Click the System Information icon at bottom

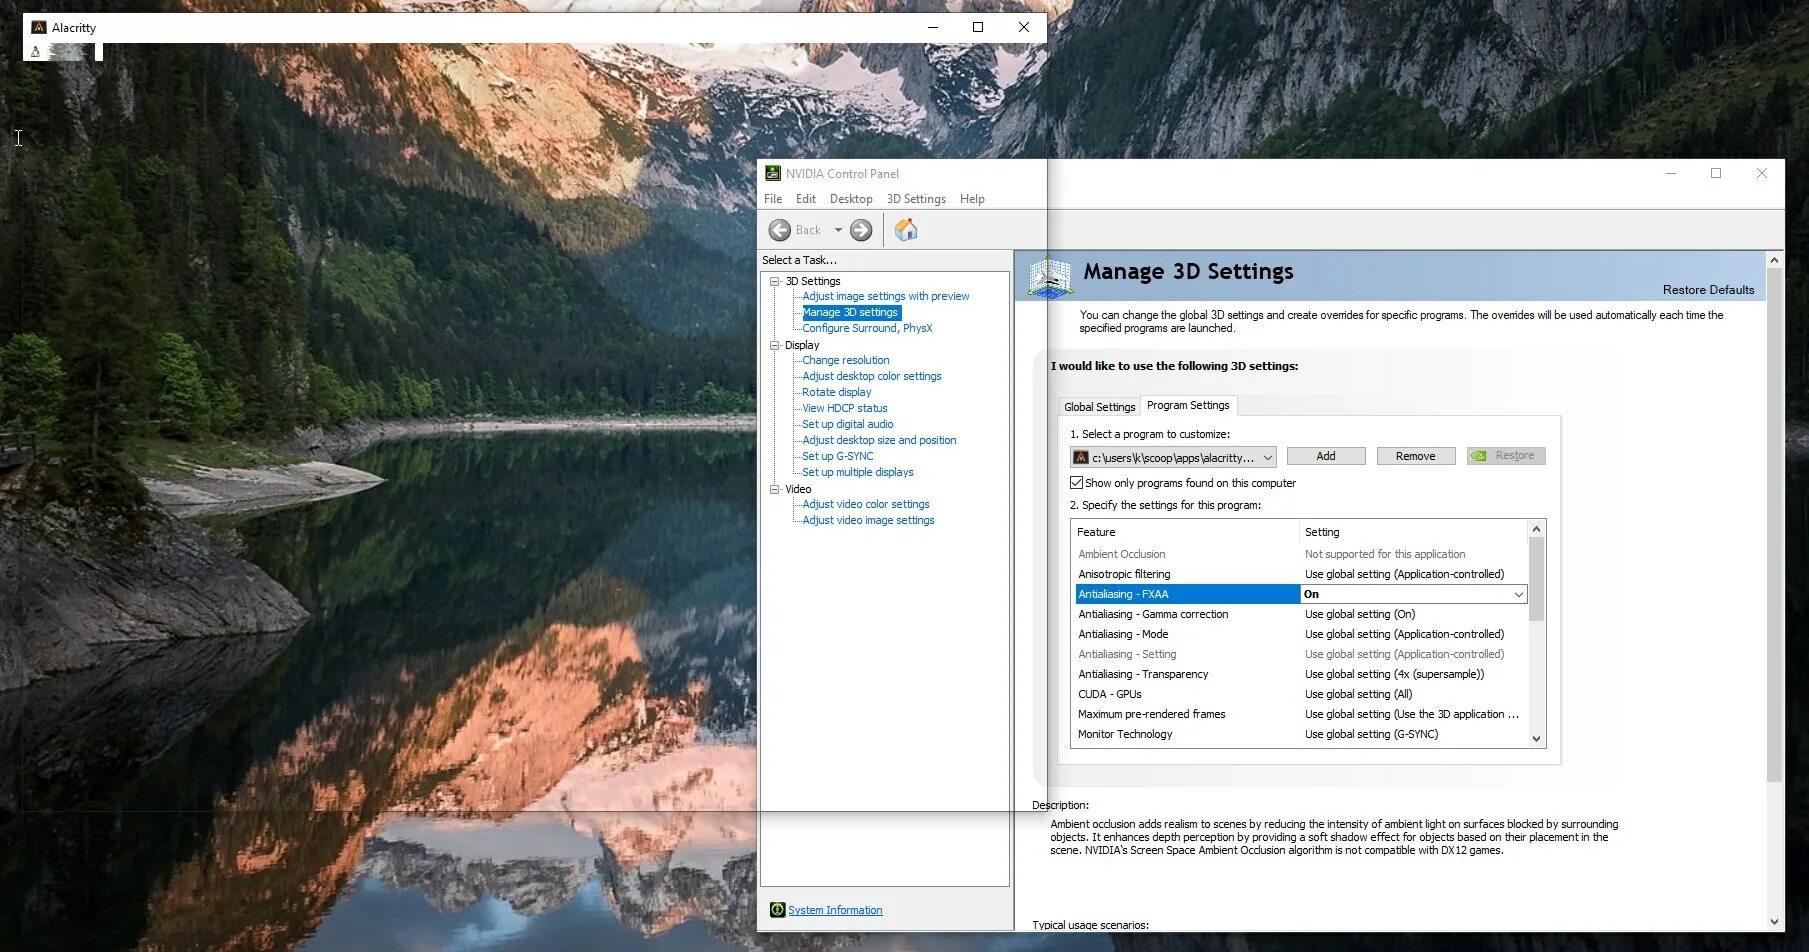(777, 910)
